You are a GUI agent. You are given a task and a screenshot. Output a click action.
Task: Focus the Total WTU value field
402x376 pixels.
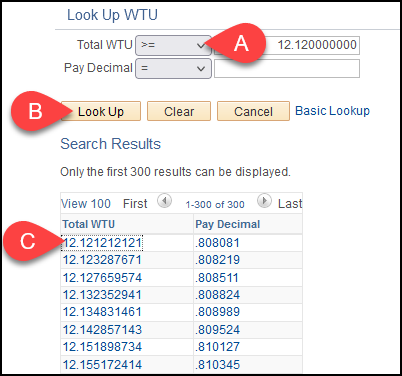[287, 45]
